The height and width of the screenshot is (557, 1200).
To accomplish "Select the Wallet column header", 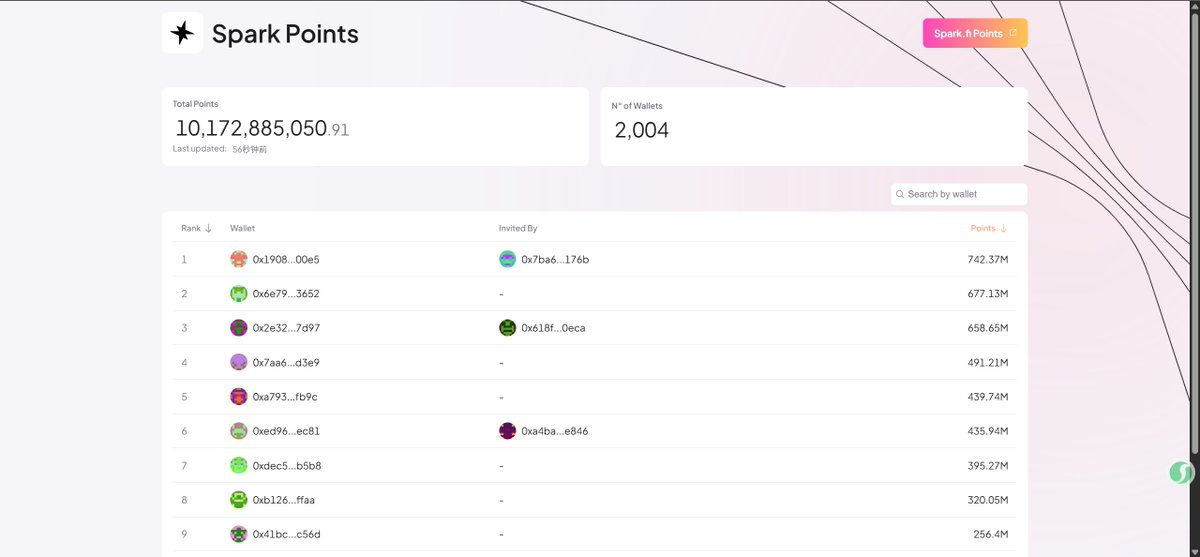I will coord(242,228).
